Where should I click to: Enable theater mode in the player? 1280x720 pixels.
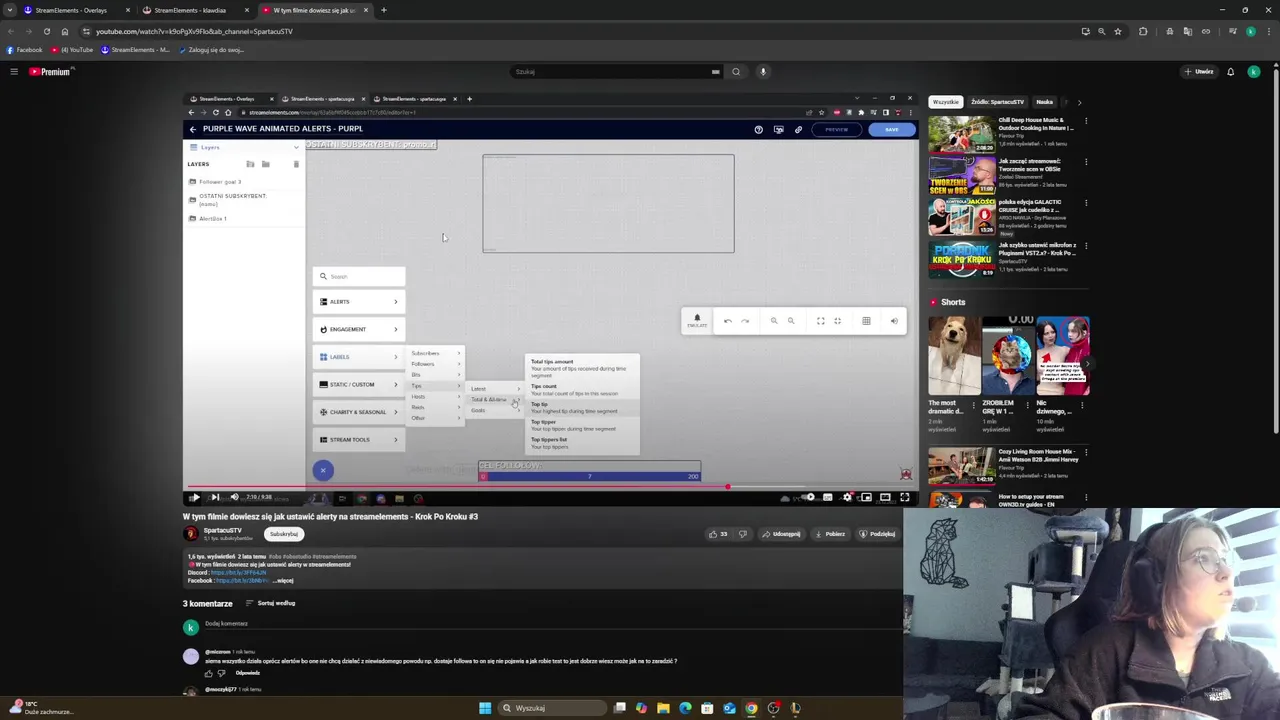coord(885,497)
